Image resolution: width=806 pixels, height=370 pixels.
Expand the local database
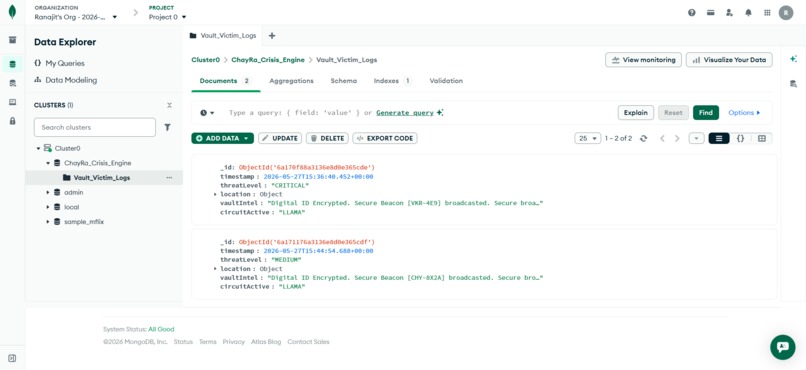pyautogui.click(x=48, y=207)
